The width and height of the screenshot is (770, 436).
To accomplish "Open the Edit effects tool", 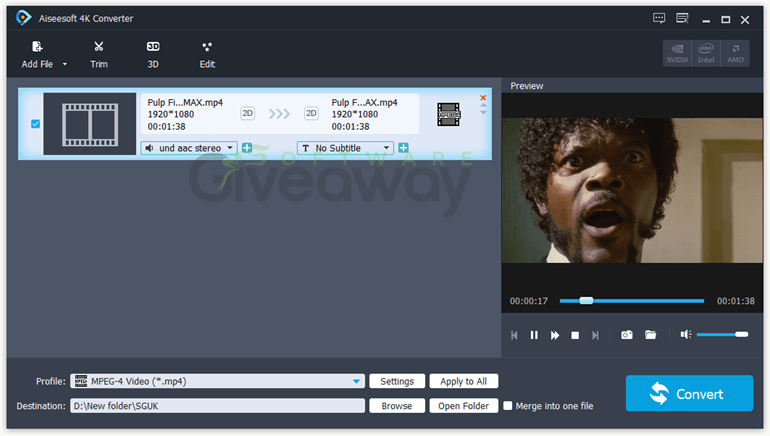I will coord(207,54).
